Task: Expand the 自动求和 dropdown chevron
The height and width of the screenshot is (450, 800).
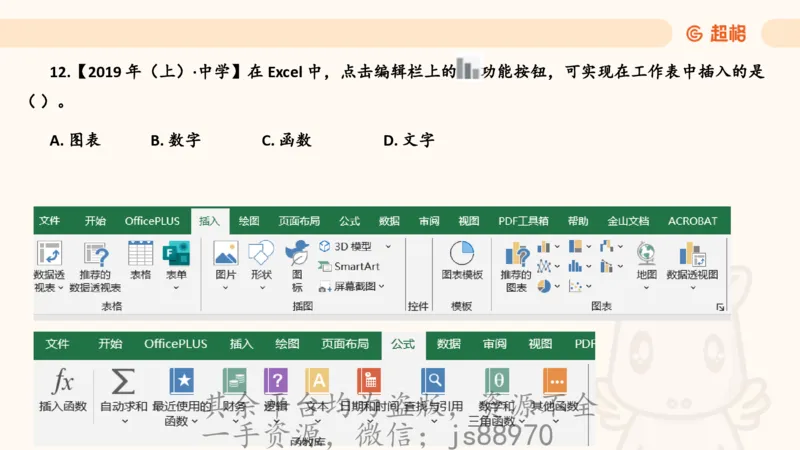Action: pyautogui.click(x=124, y=421)
